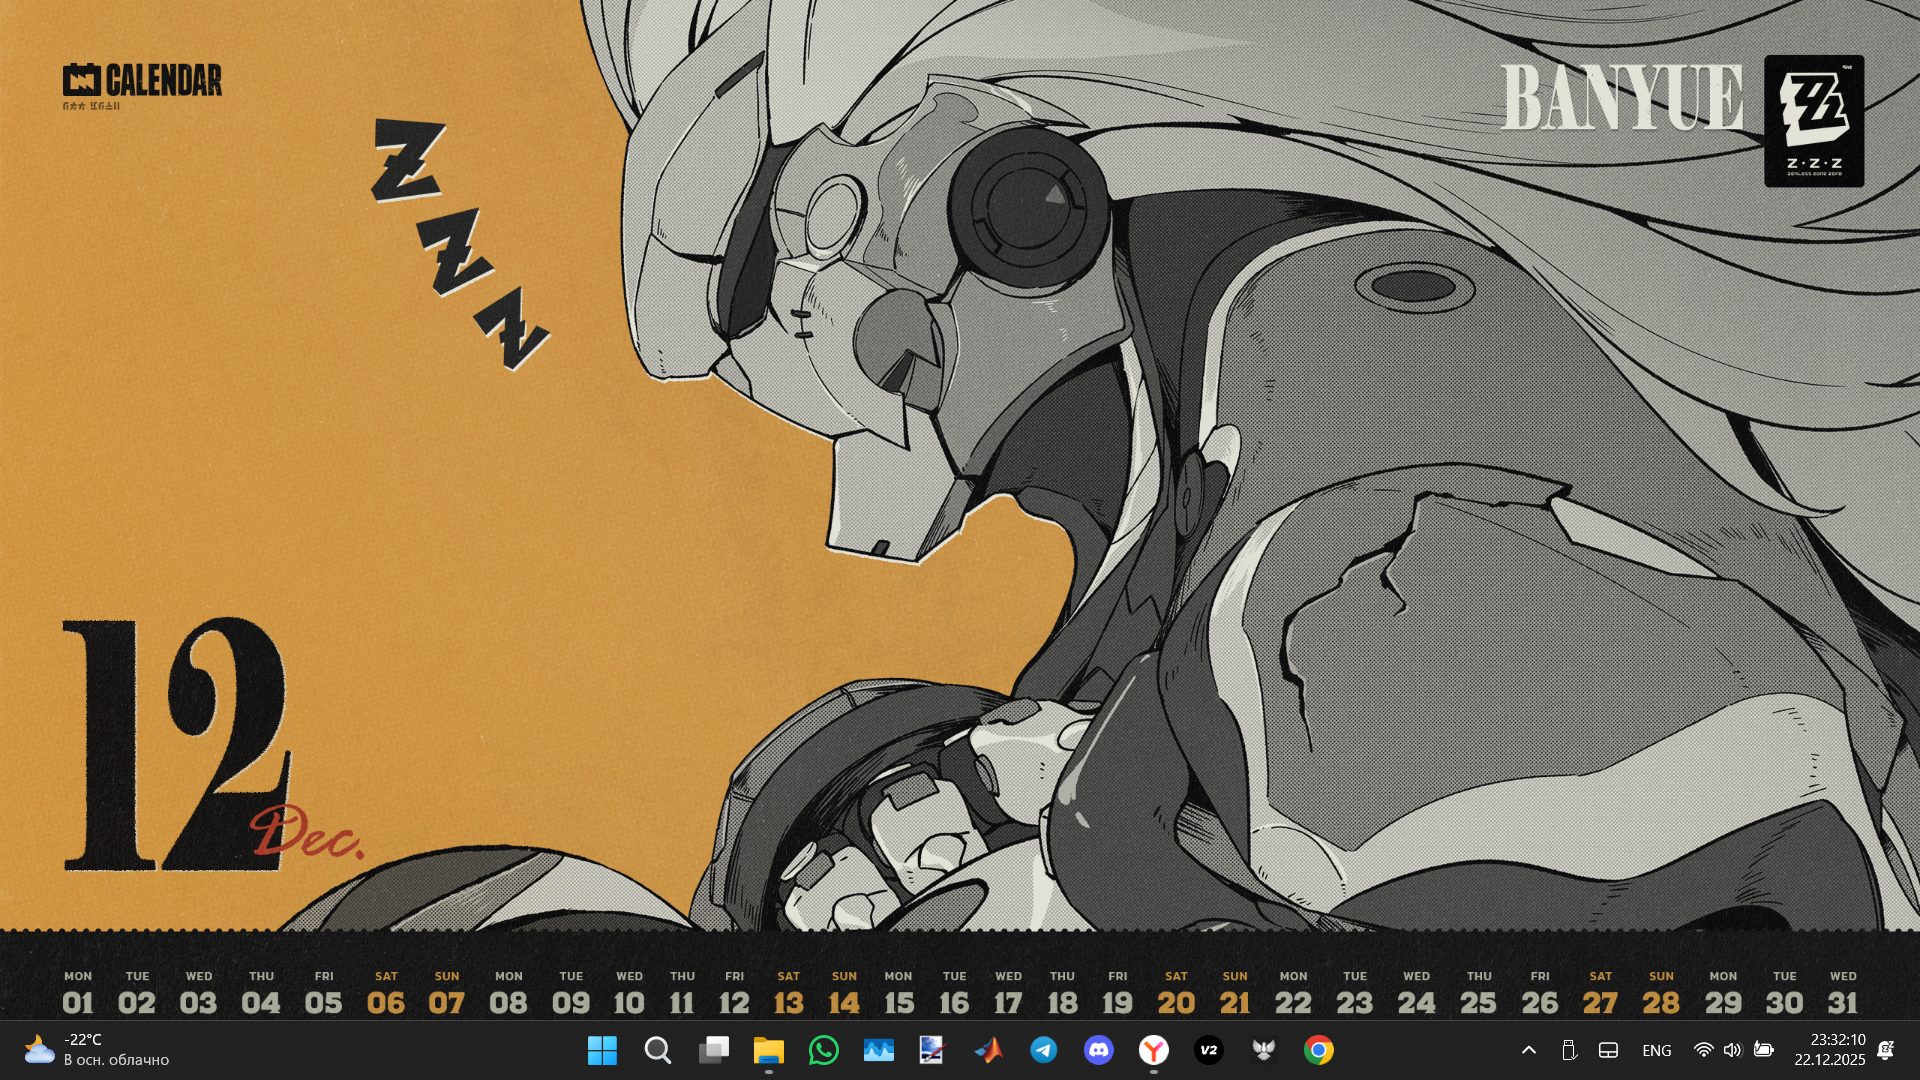Open Task View on taskbar
The height and width of the screenshot is (1080, 1920).
(713, 1050)
